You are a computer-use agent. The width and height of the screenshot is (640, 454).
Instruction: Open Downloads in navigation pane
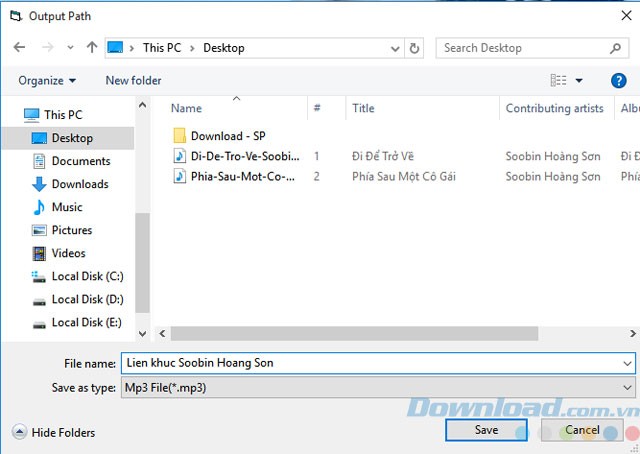80,184
